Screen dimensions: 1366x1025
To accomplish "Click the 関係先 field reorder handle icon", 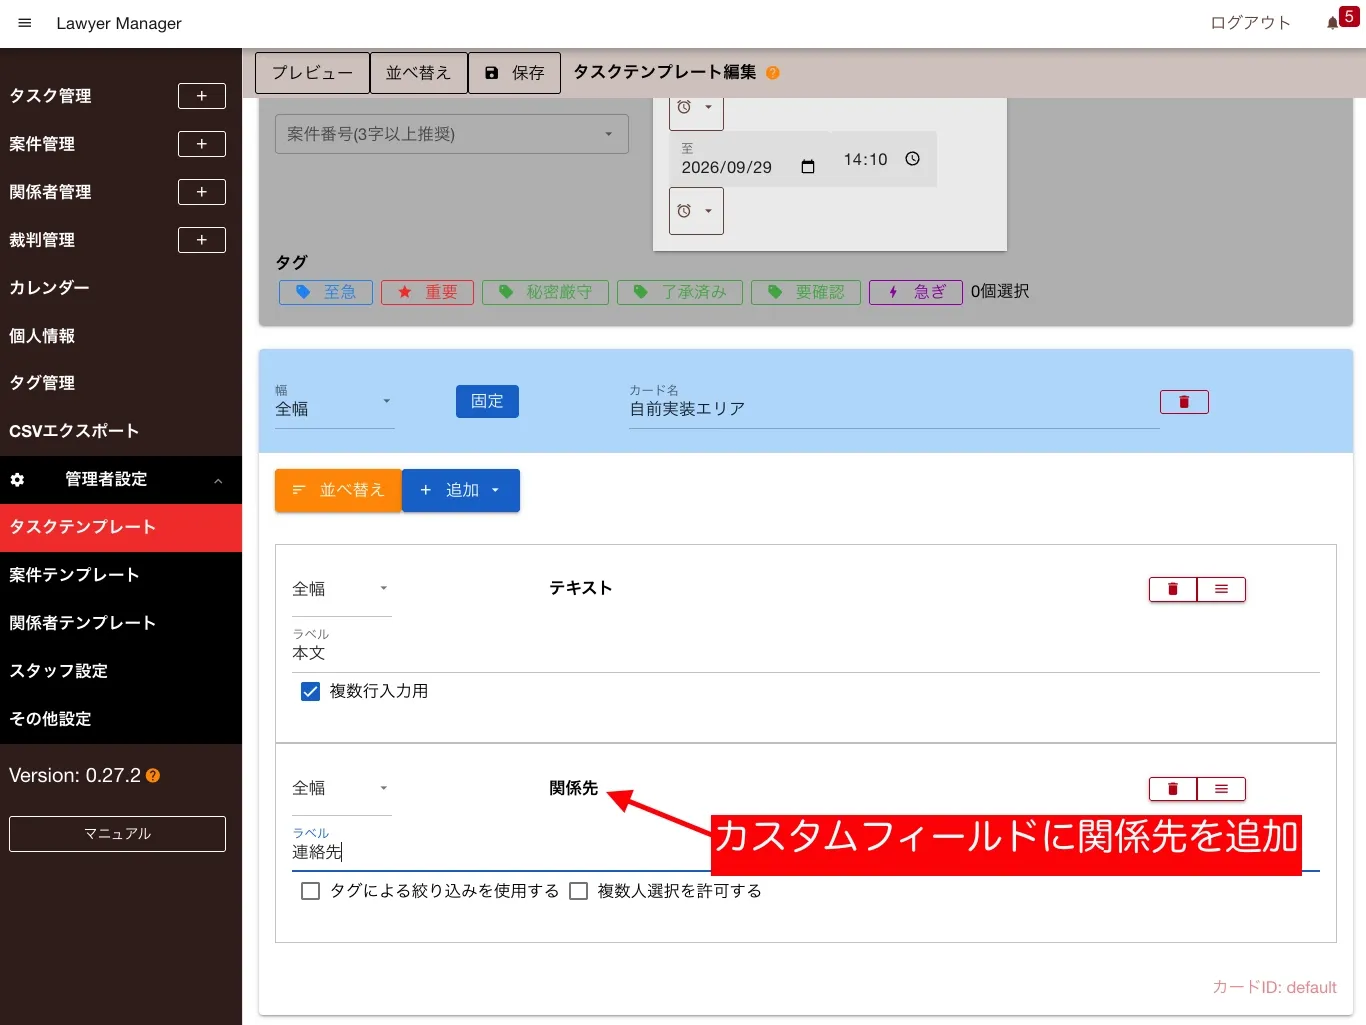I will click(1221, 789).
